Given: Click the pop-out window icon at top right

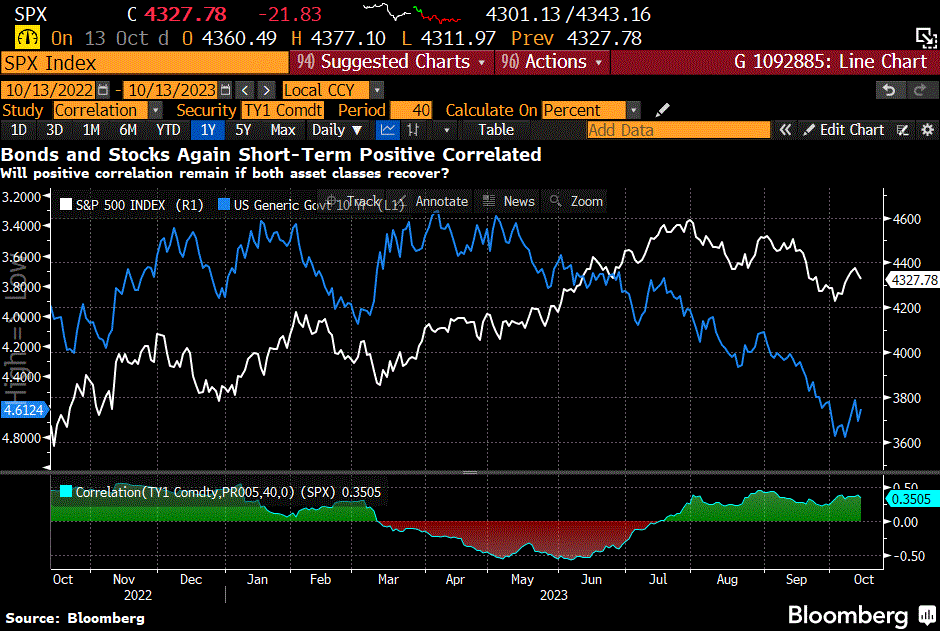Looking at the screenshot, I should point(926,38).
